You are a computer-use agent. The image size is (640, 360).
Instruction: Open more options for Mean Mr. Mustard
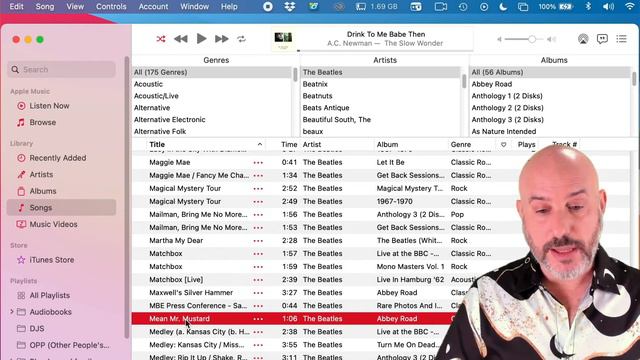pyautogui.click(x=258, y=319)
